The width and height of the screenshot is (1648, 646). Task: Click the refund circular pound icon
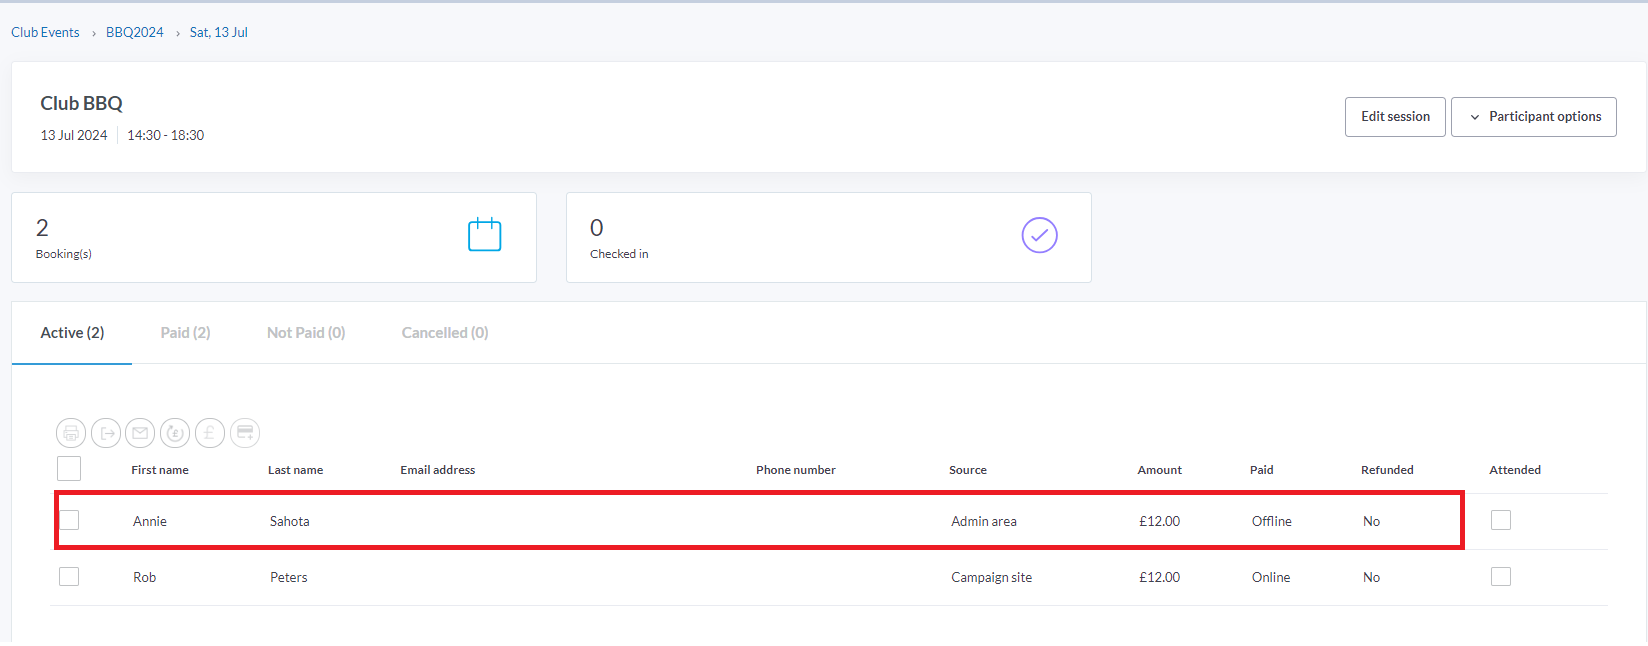pyautogui.click(x=175, y=433)
